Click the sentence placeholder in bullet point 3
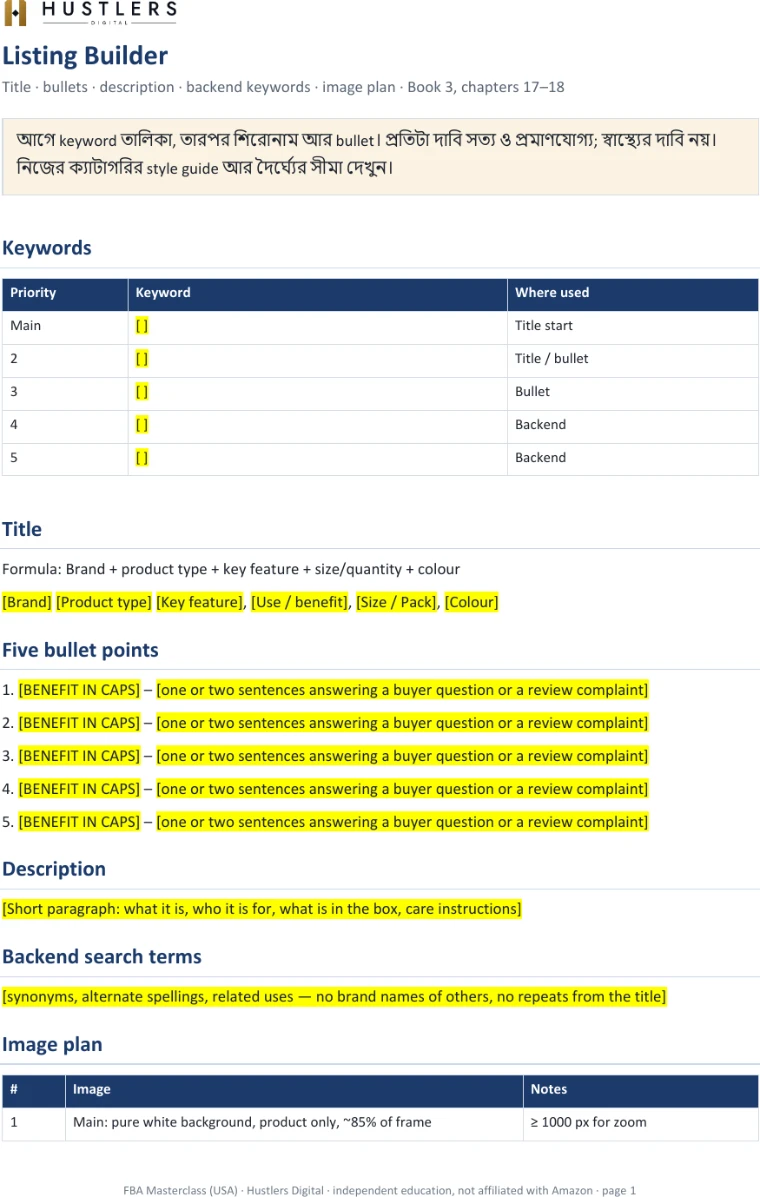 tap(402, 757)
